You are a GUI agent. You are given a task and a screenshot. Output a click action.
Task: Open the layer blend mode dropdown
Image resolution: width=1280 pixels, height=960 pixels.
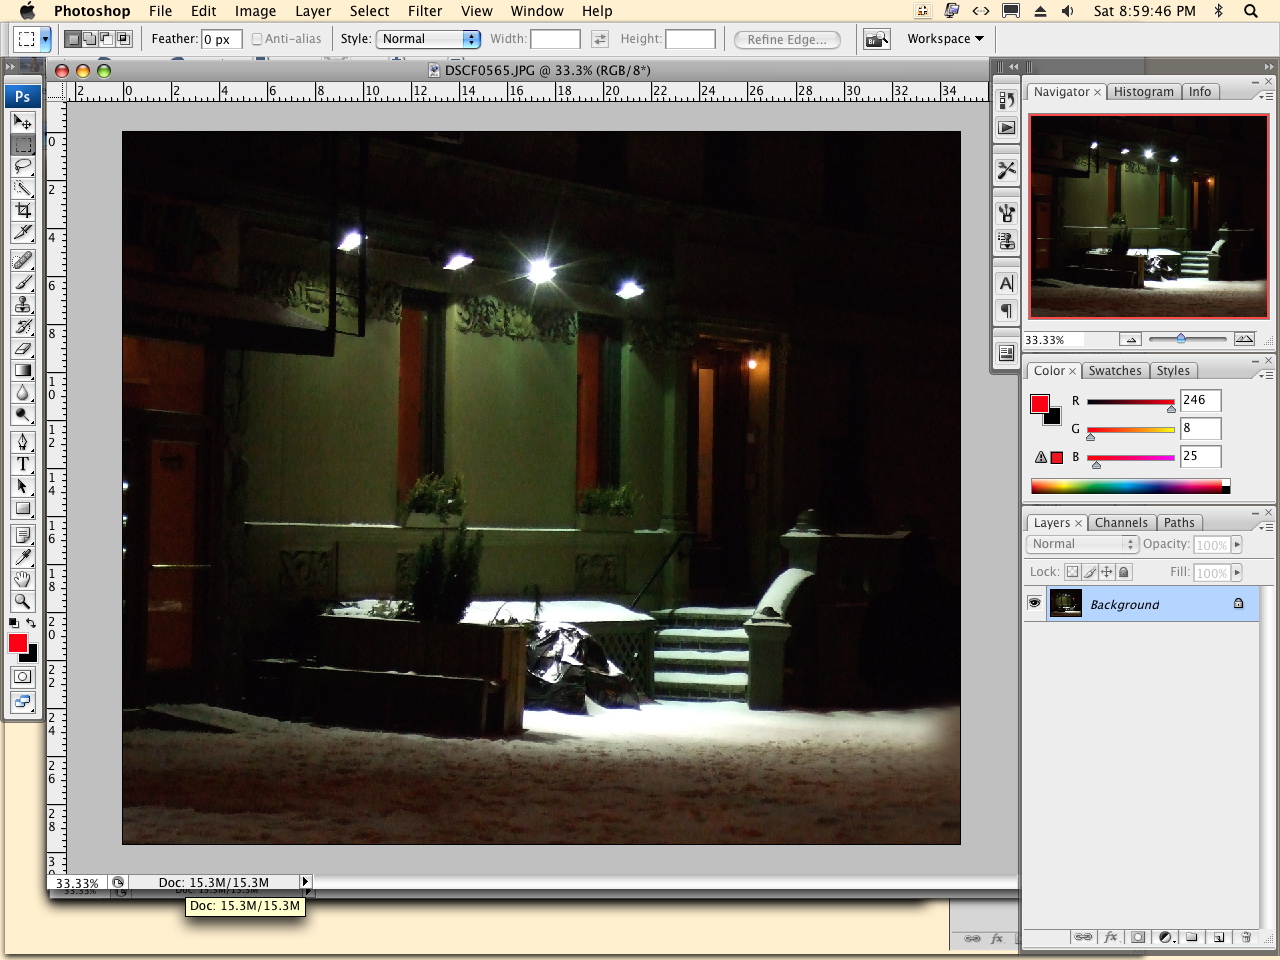tap(1082, 544)
